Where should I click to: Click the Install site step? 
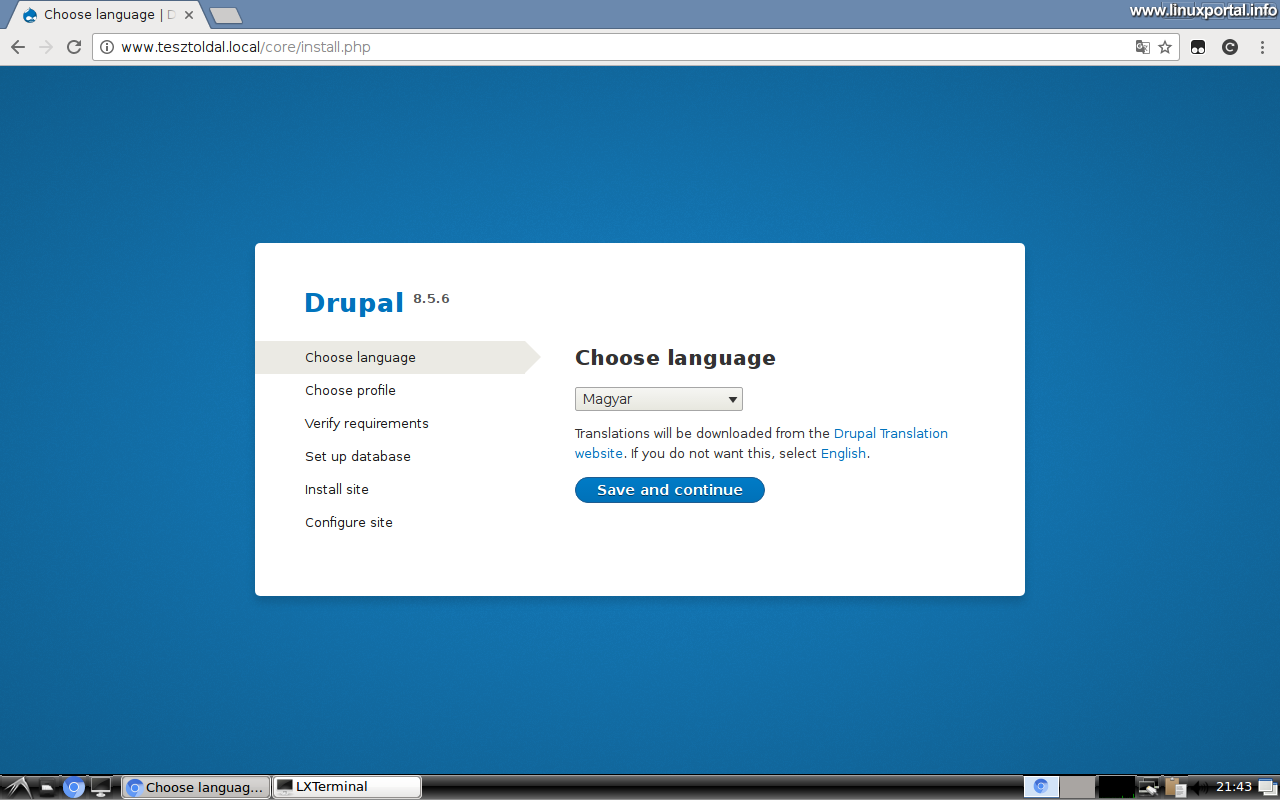point(337,489)
